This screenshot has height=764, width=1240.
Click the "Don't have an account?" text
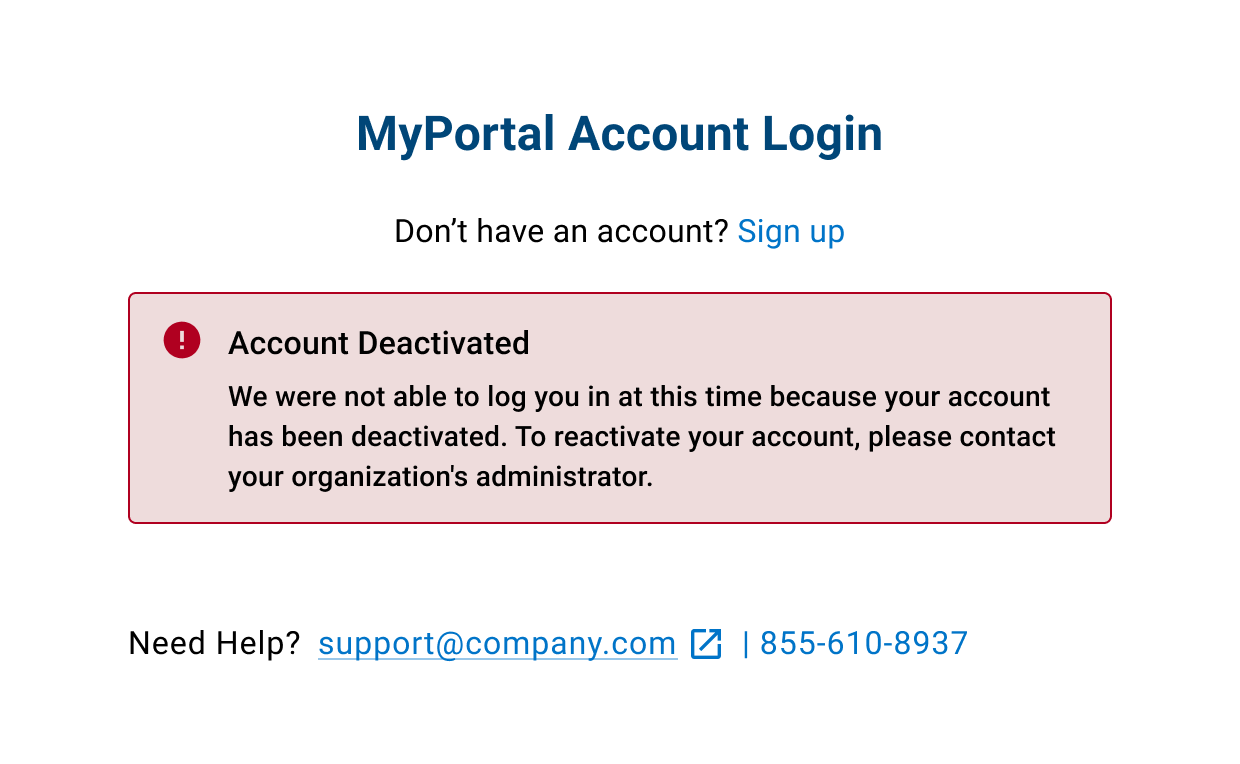tap(561, 232)
